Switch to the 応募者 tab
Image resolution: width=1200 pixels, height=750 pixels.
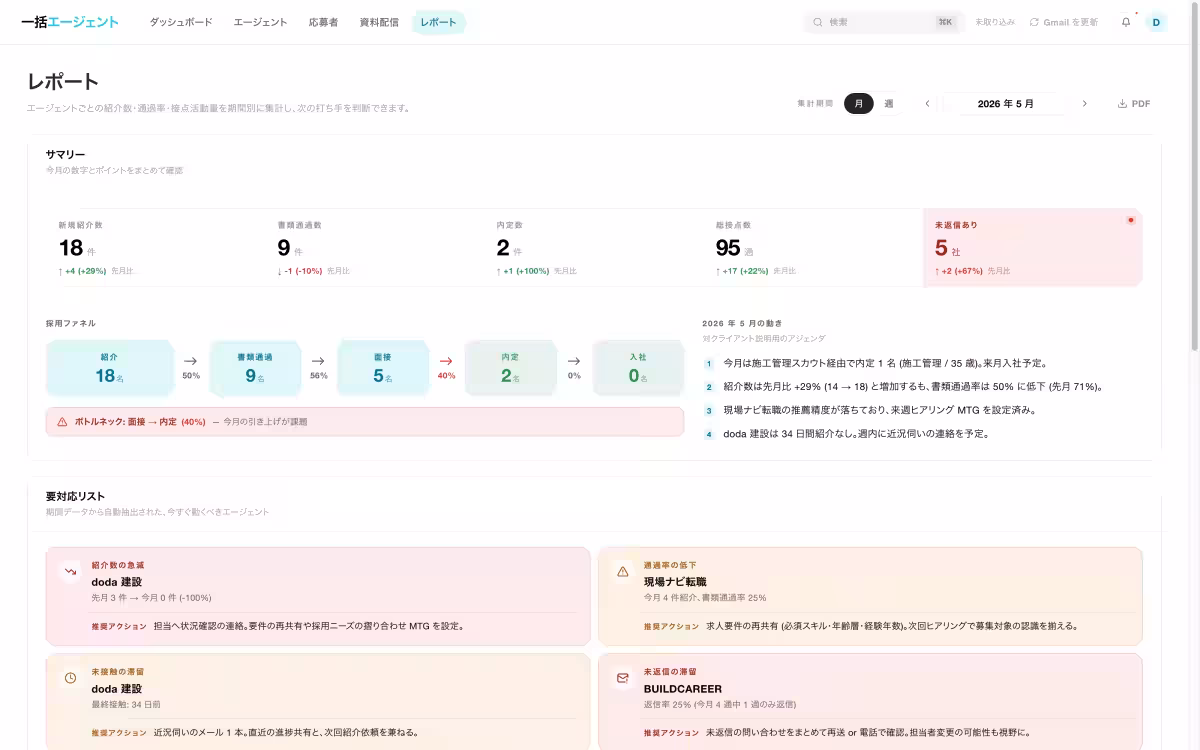point(324,22)
